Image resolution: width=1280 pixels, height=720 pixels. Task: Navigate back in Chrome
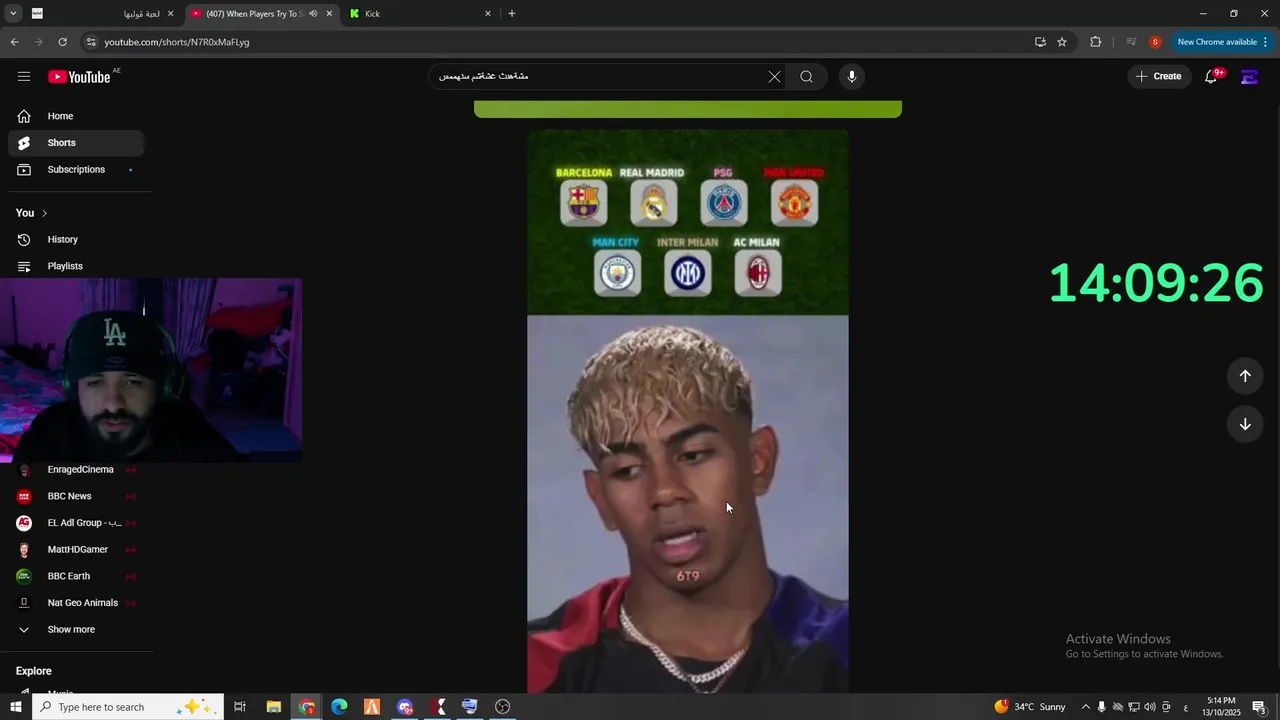[14, 42]
